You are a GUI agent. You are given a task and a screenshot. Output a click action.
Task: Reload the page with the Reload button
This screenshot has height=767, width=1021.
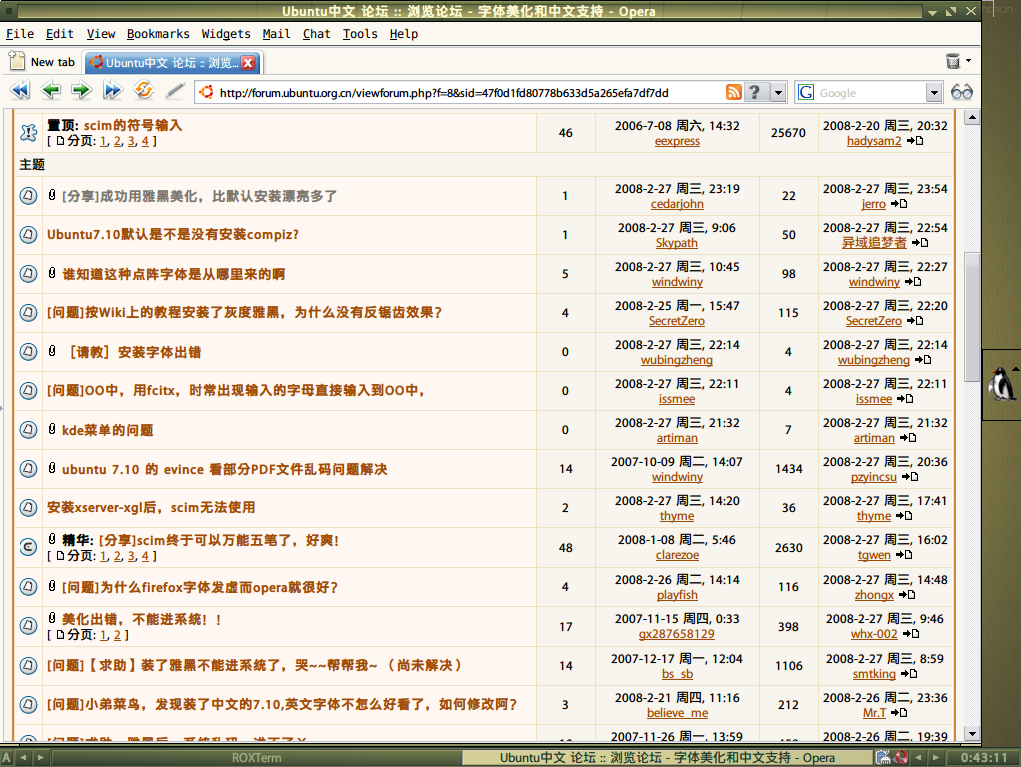coord(143,90)
